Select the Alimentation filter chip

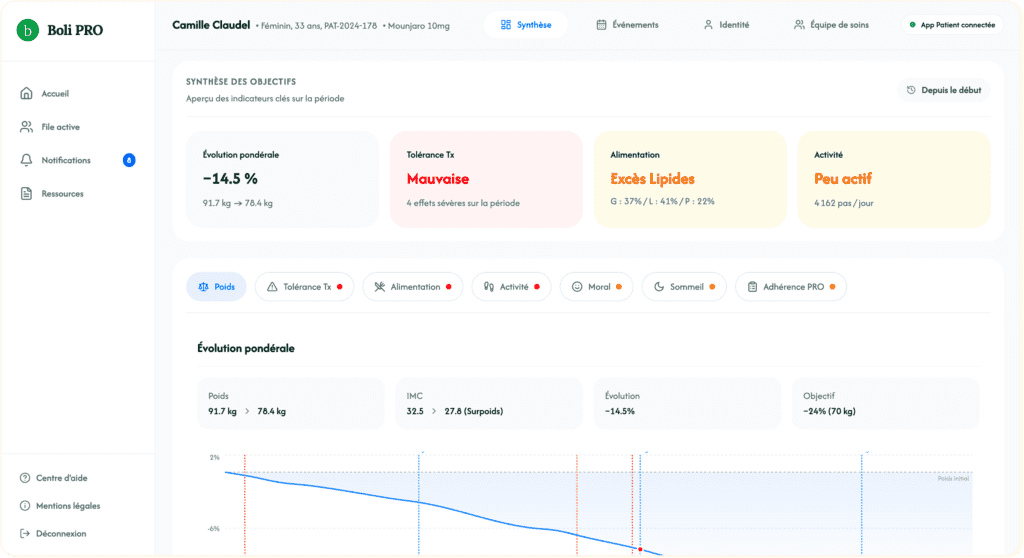(x=412, y=287)
